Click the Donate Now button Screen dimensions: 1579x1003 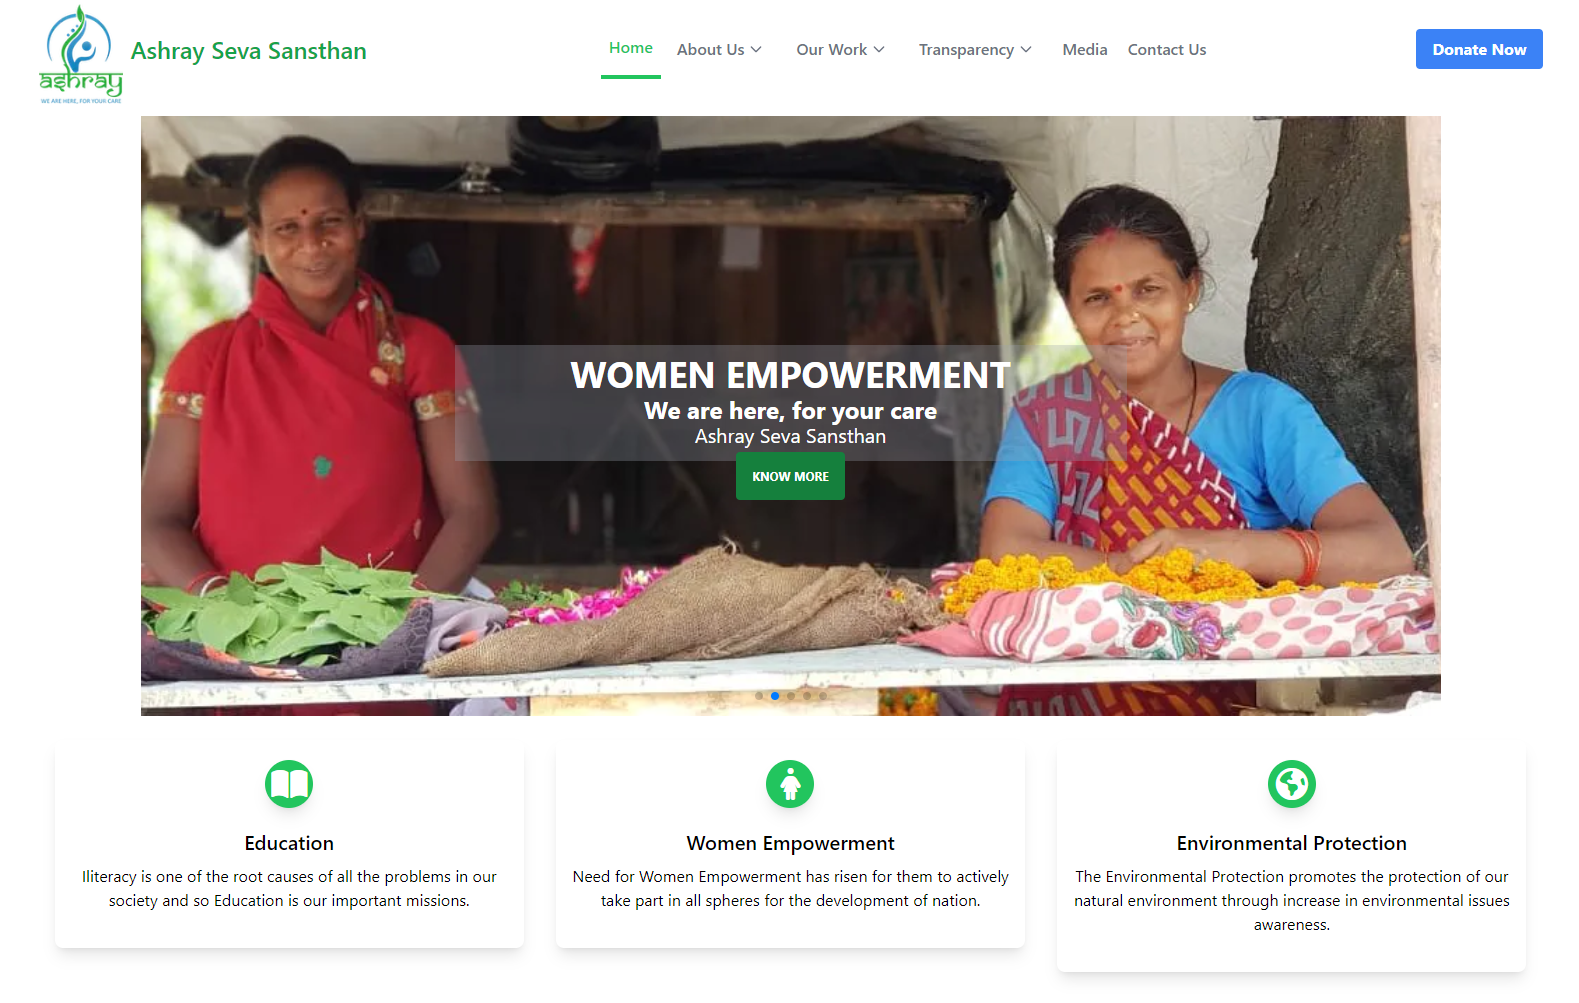coord(1479,49)
